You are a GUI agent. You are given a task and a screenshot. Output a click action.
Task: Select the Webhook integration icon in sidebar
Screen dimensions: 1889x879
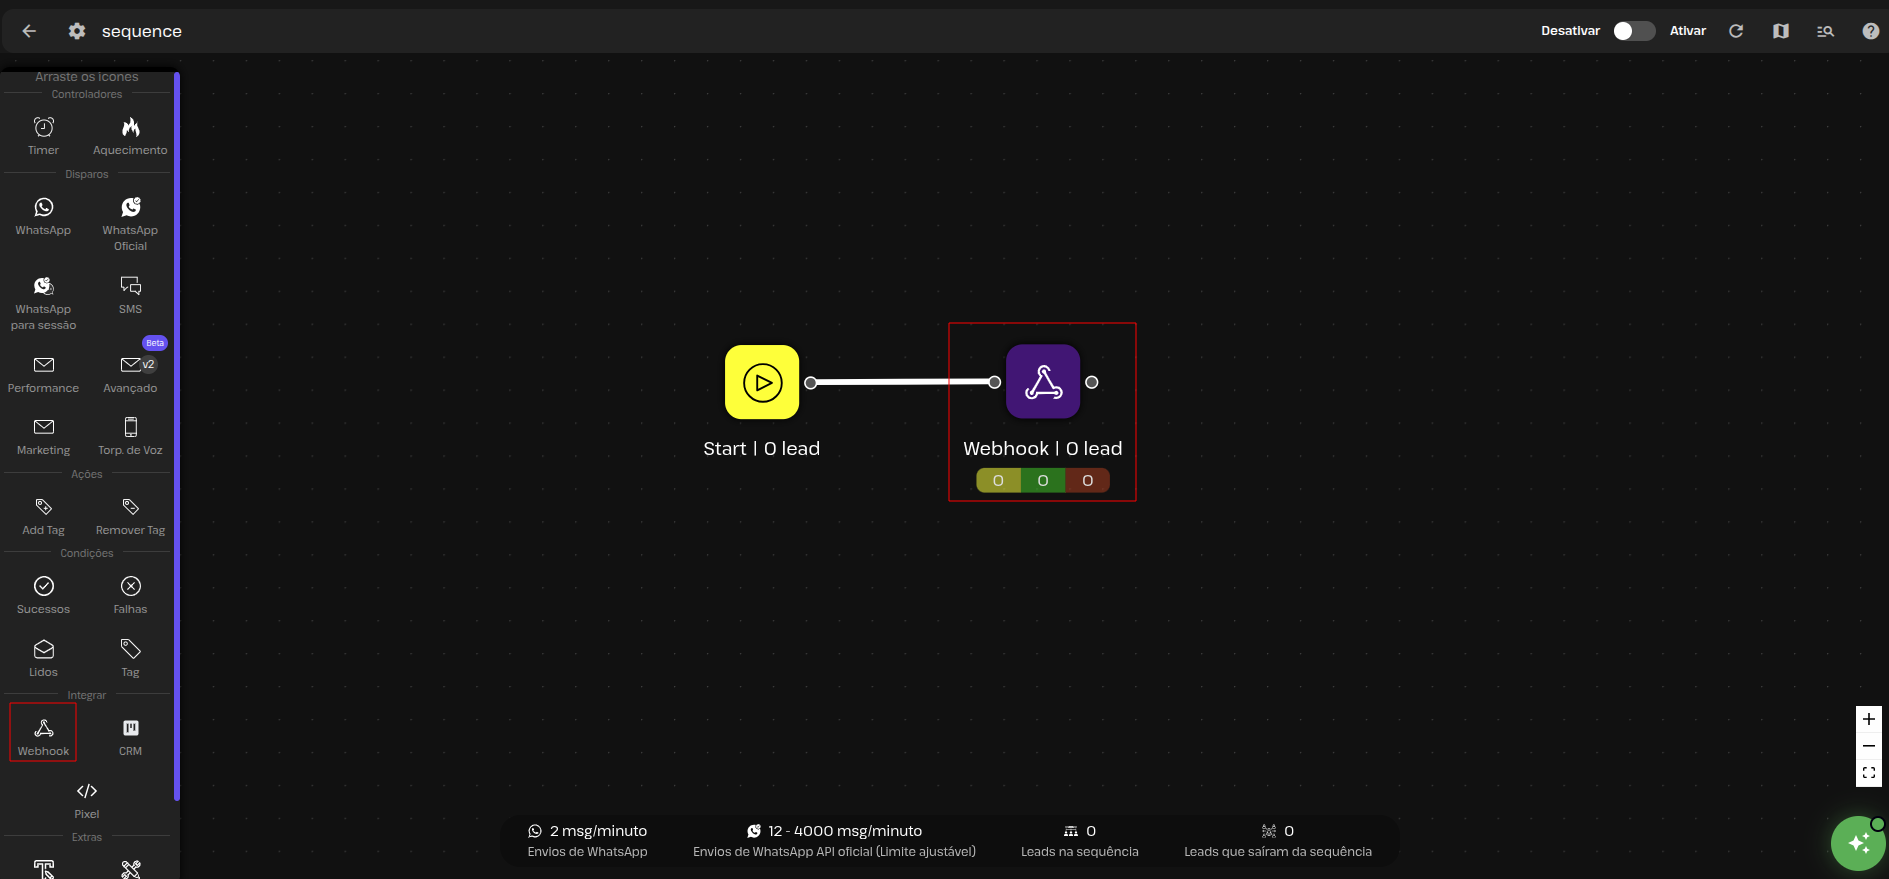pyautogui.click(x=43, y=730)
